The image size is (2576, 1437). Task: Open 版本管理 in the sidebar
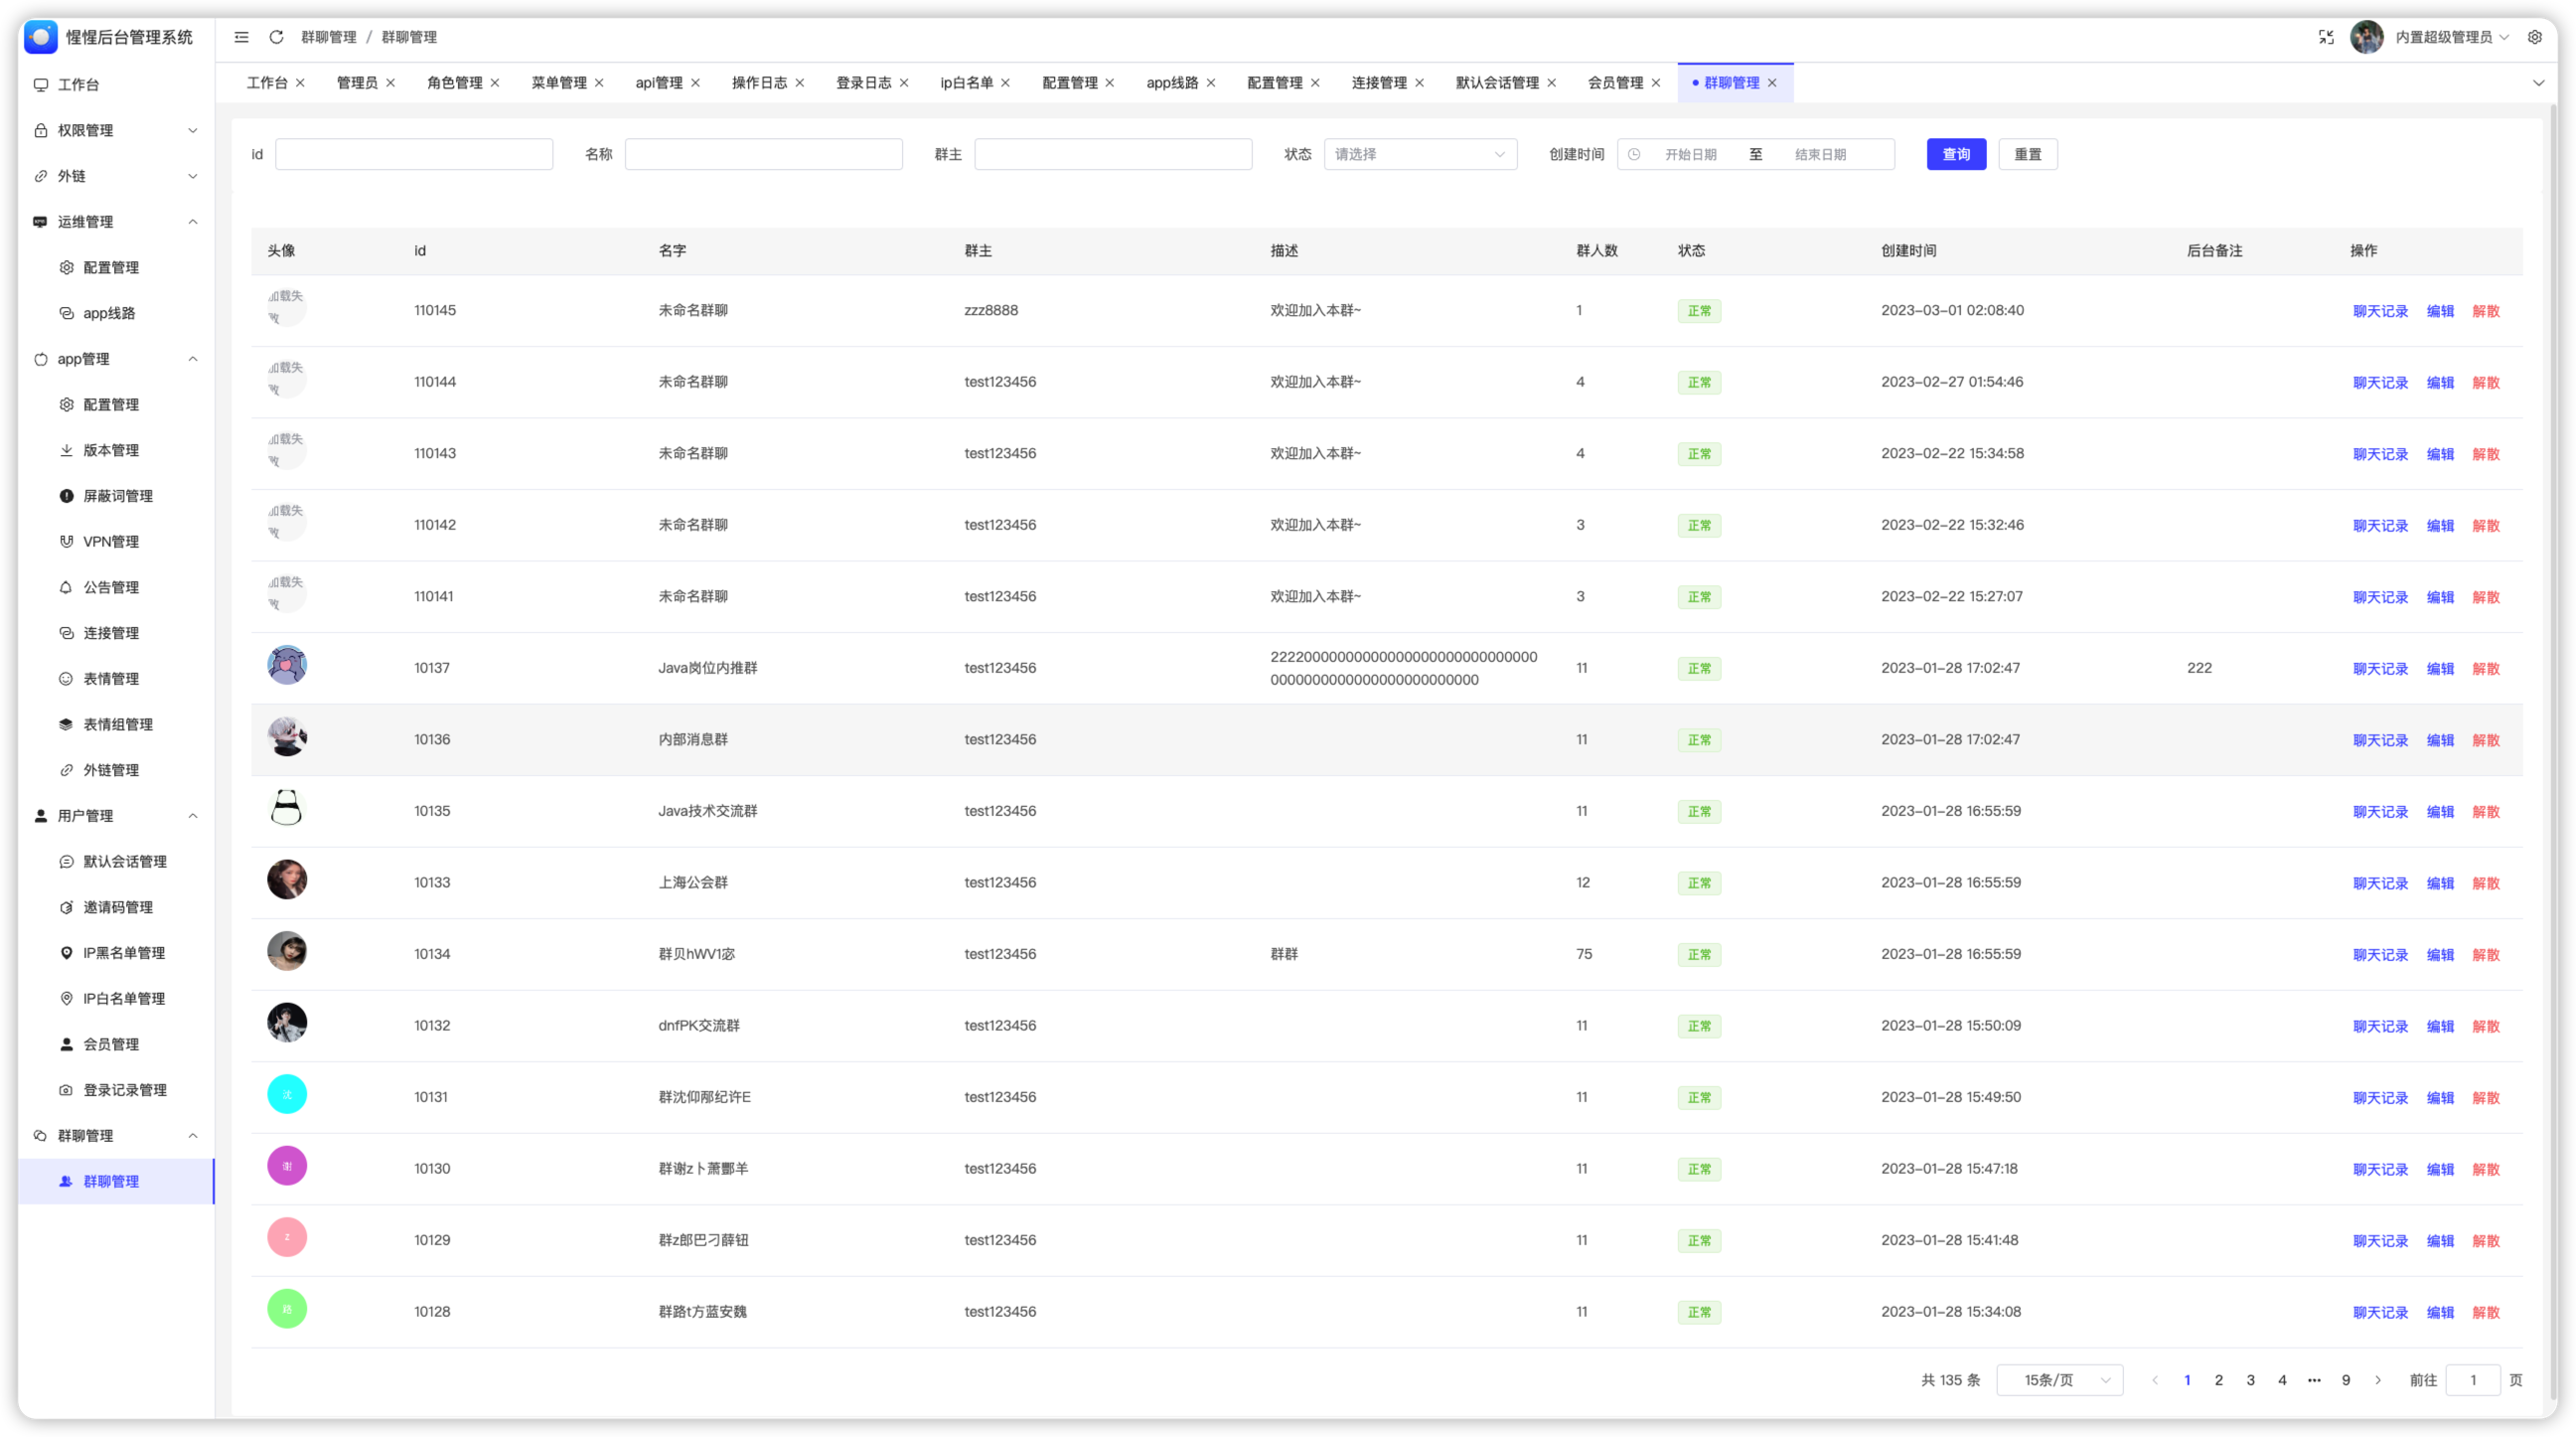110,450
